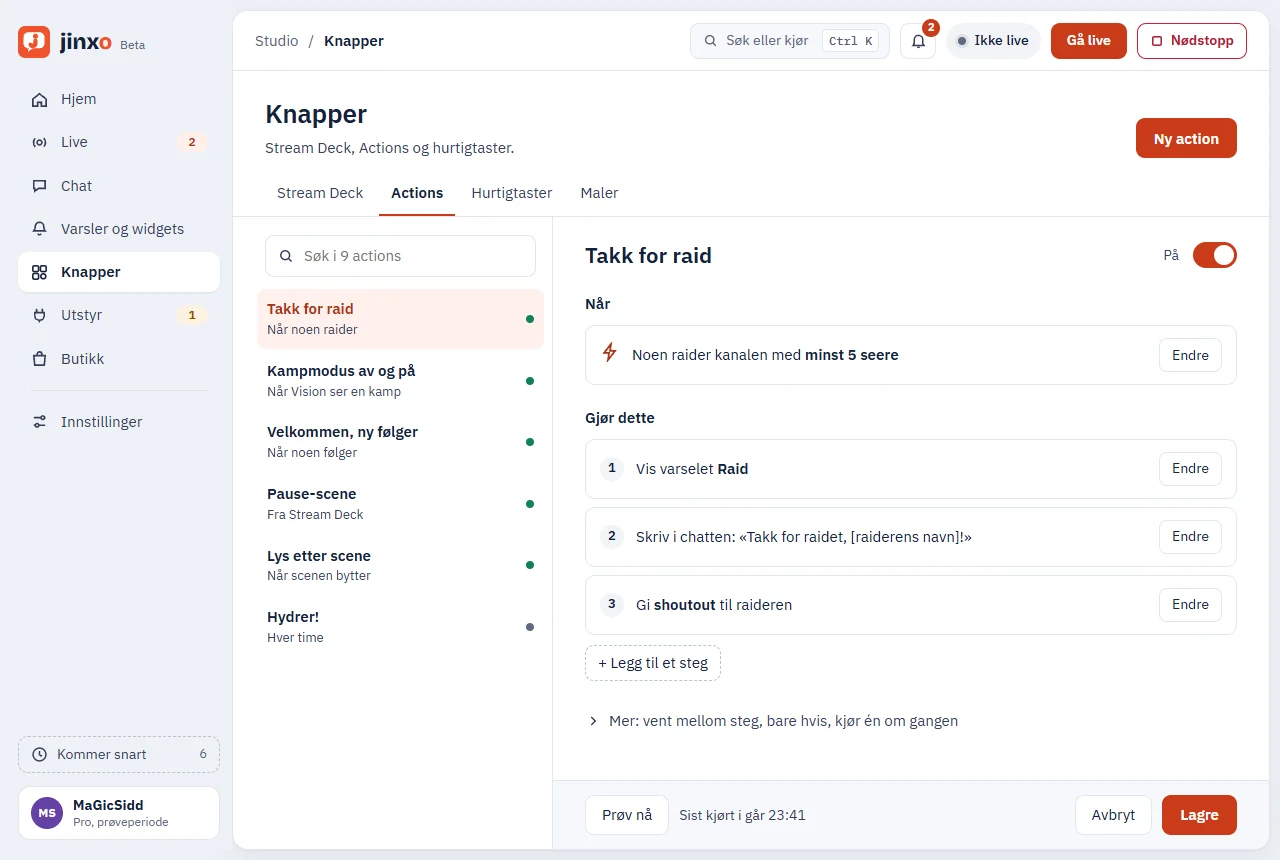Click the Ikke live status pill
The width and height of the screenshot is (1280, 860).
[993, 41]
